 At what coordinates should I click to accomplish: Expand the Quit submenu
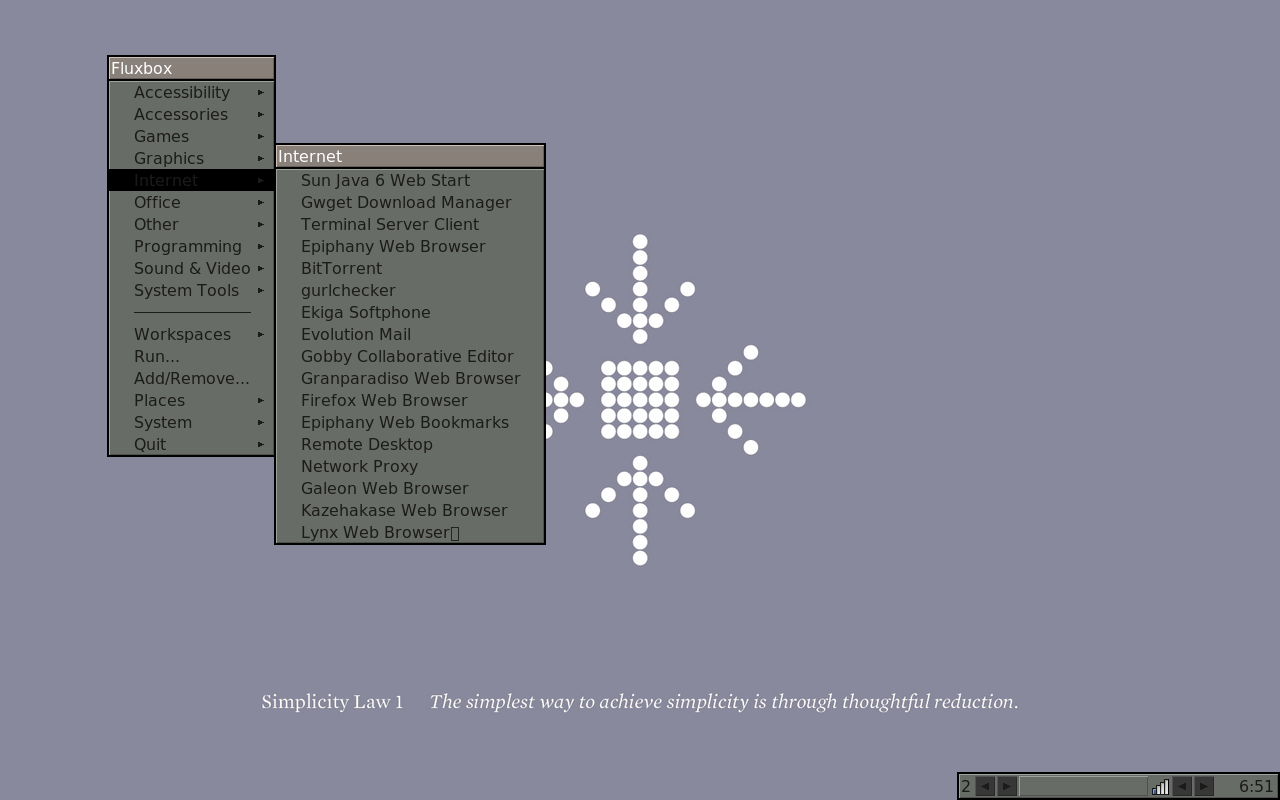tap(191, 444)
